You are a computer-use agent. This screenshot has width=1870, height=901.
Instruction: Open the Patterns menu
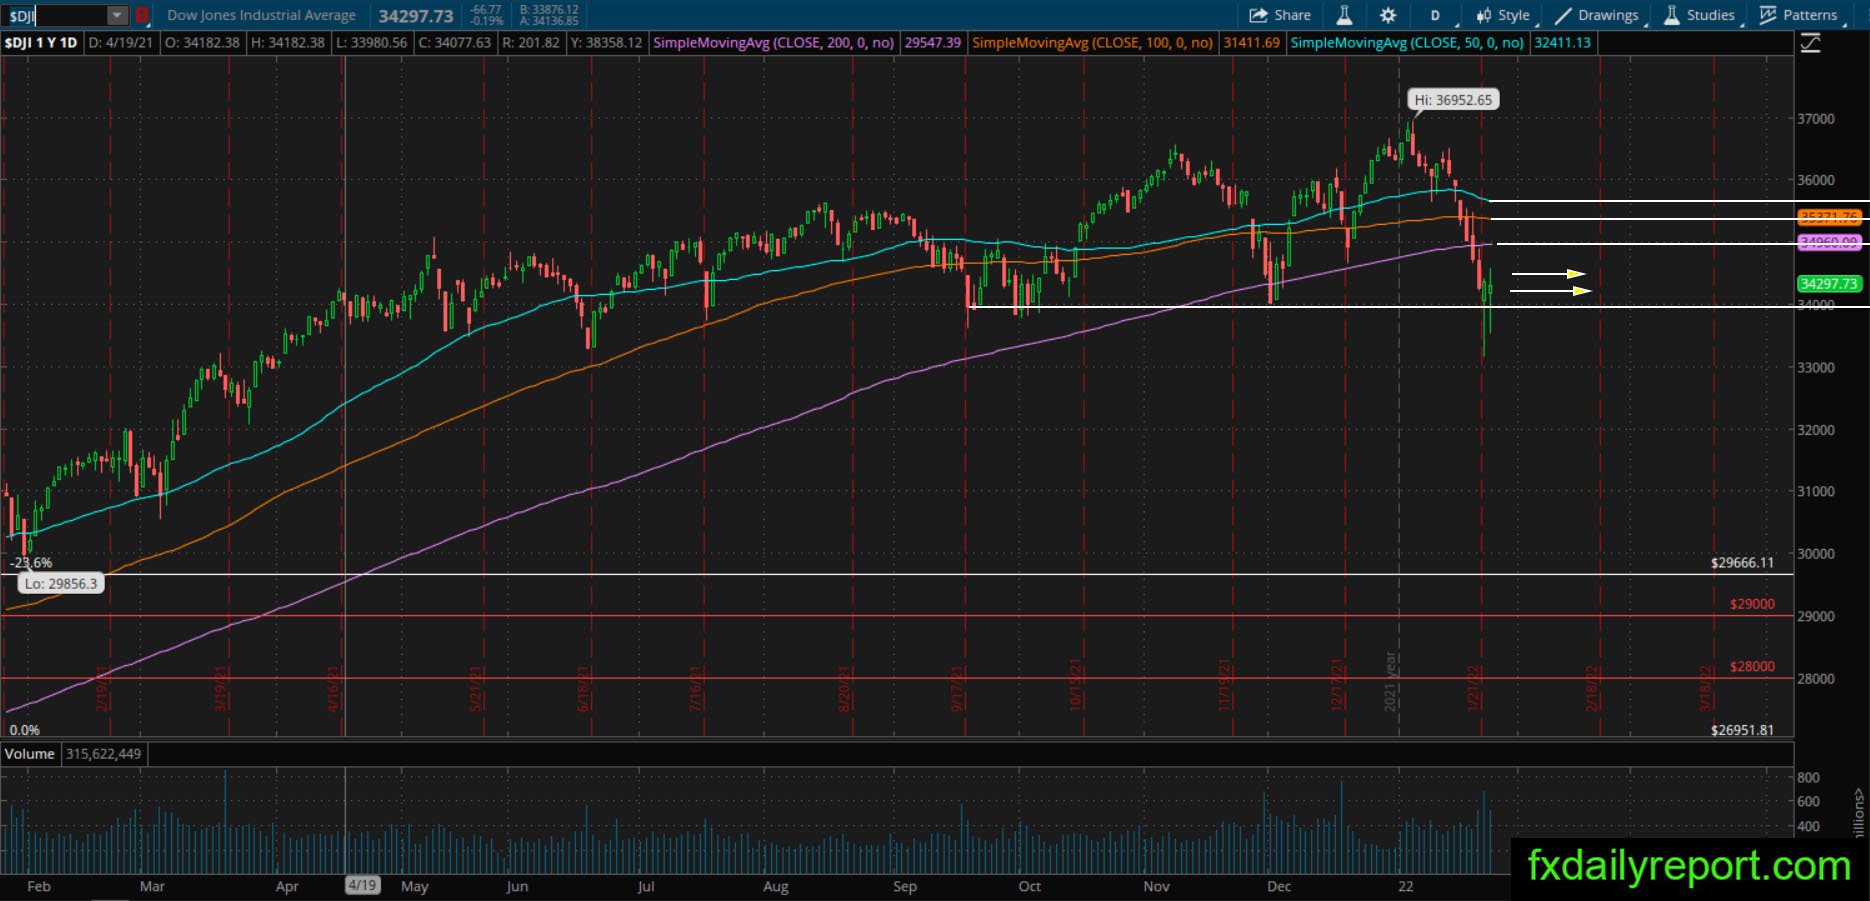pos(1799,15)
